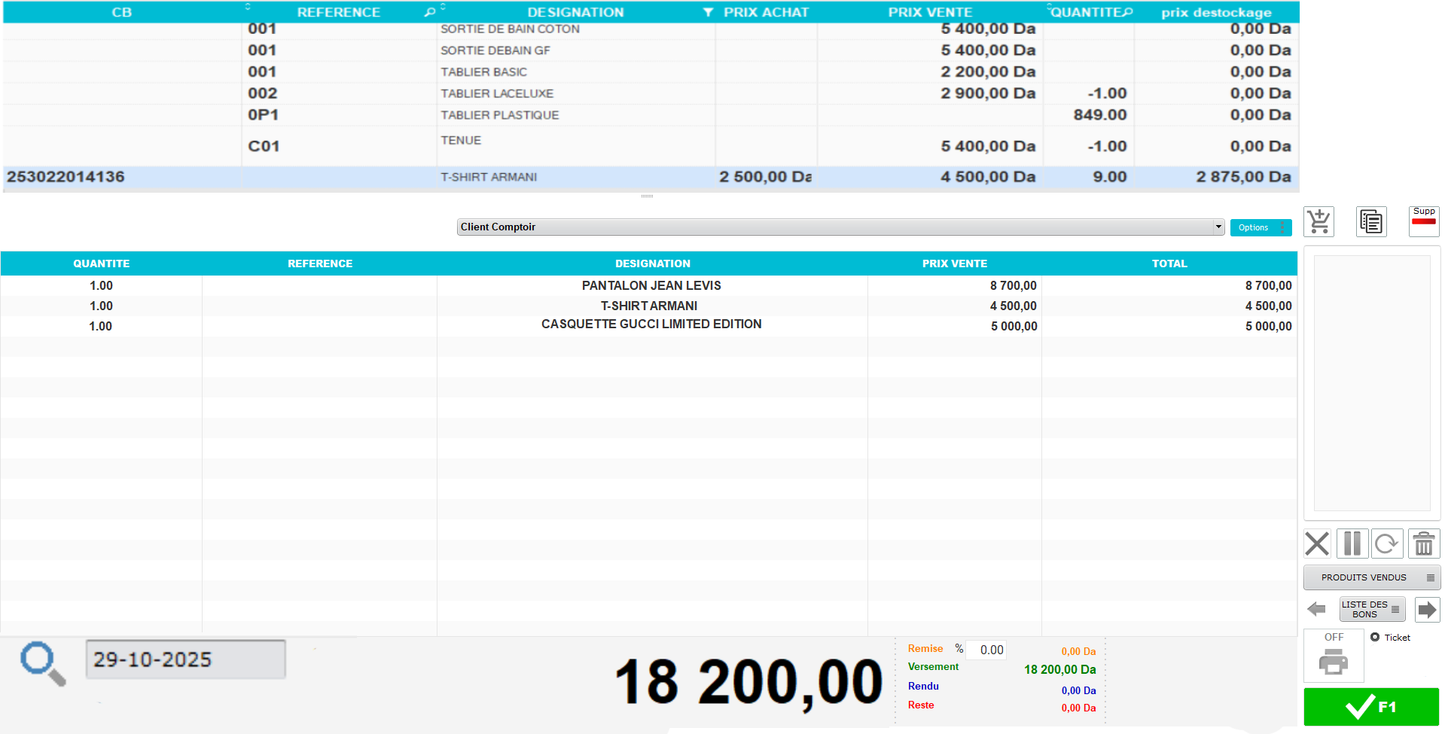Viewport: 1445px width, 734px height.
Task: Select the T-SHIRT ARMANI sale row
Action: pos(650,305)
